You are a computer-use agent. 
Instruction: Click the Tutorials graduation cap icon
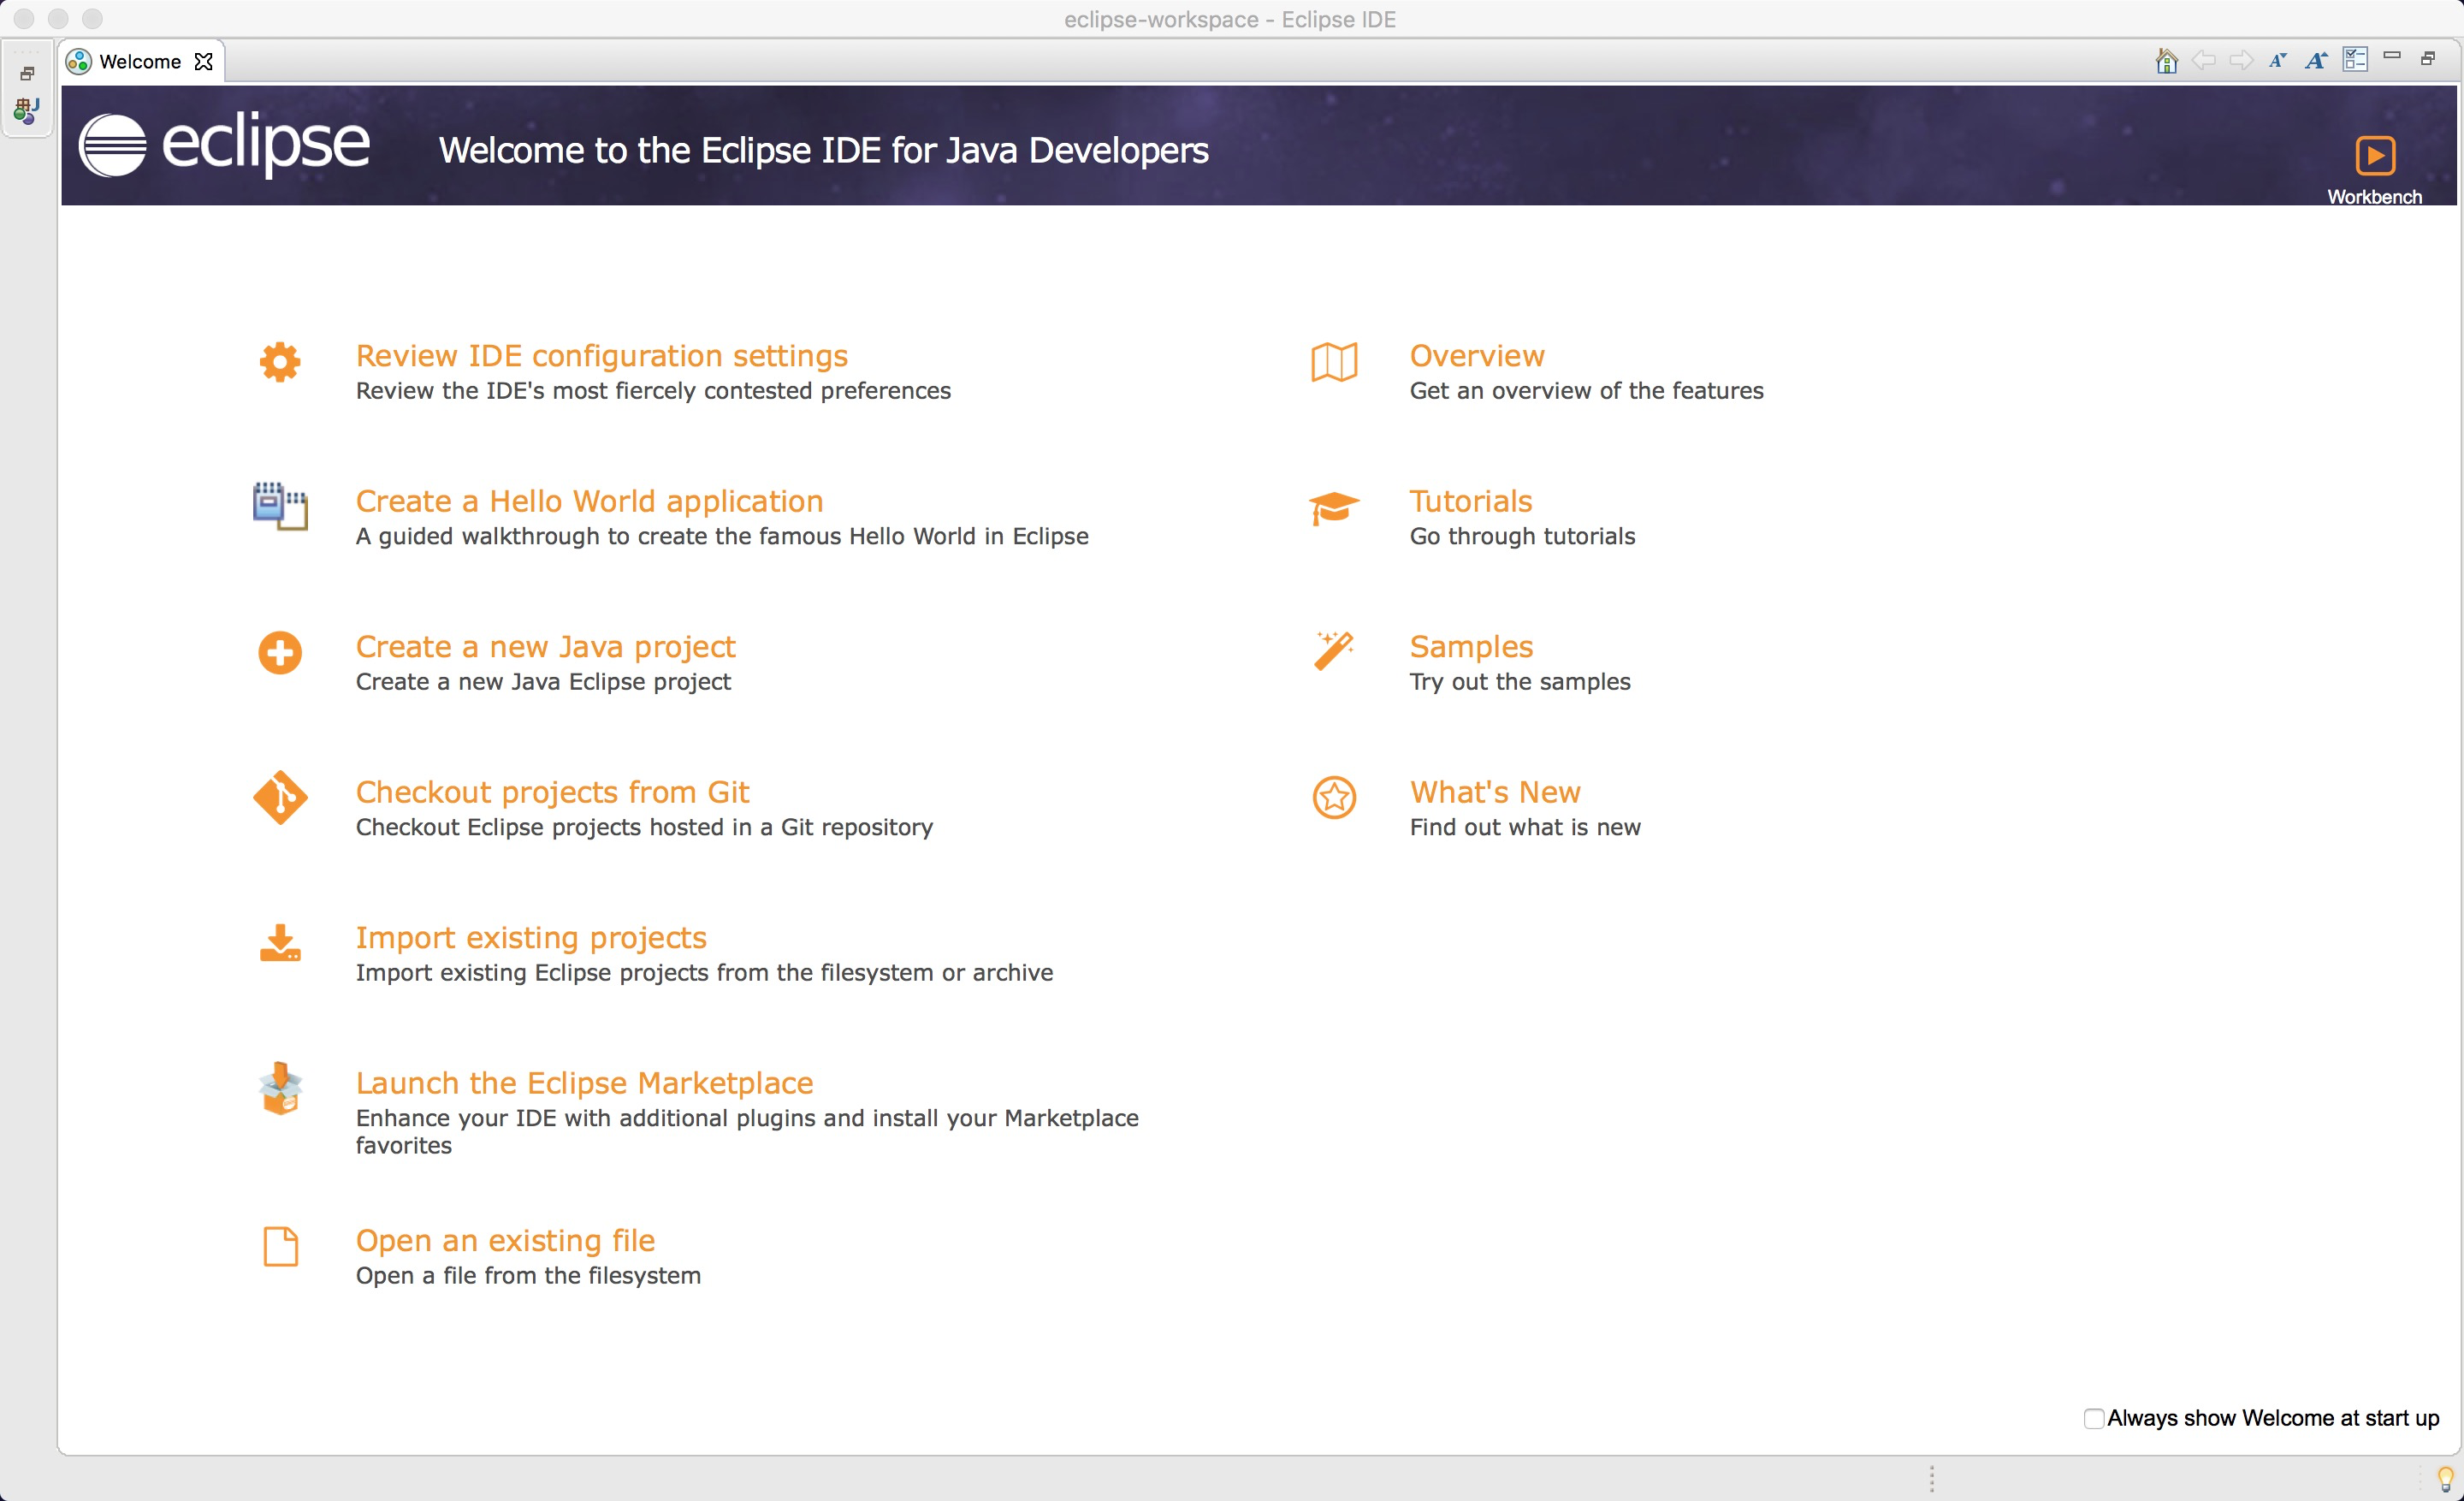(1334, 508)
